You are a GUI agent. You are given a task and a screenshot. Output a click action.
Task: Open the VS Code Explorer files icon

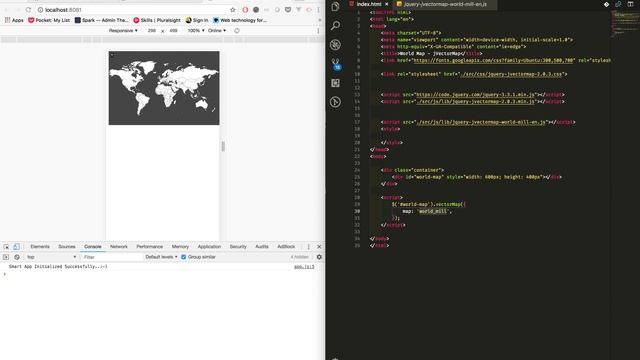[x=336, y=7]
